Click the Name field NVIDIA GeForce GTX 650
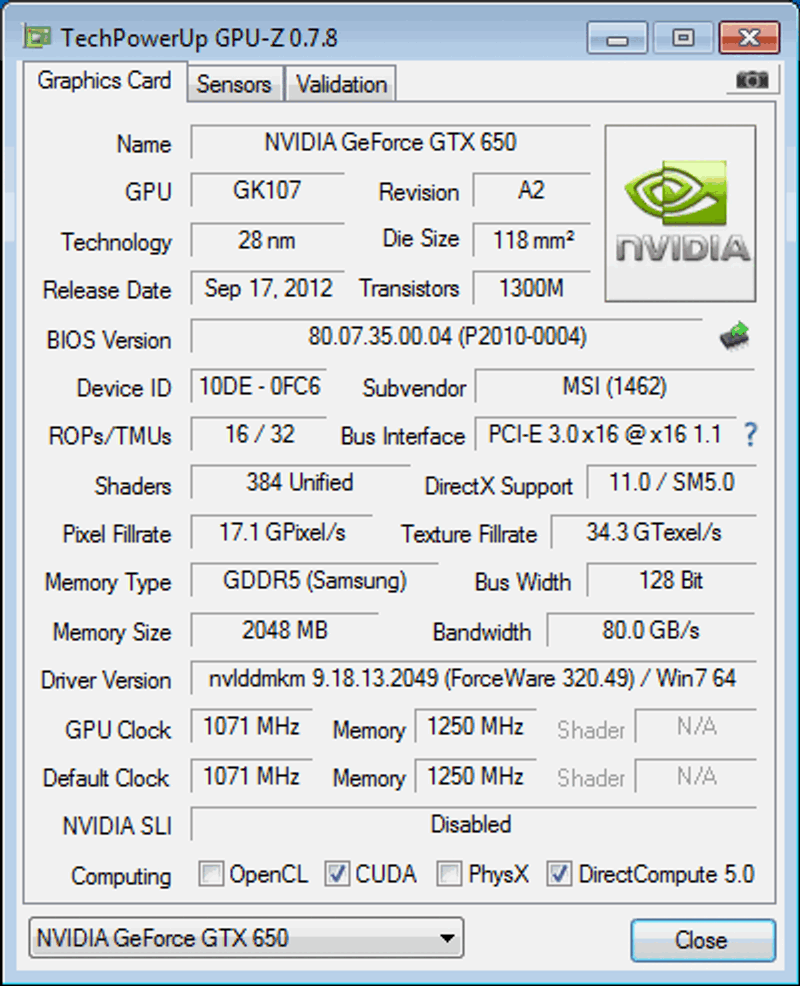This screenshot has width=800, height=986. 391,142
